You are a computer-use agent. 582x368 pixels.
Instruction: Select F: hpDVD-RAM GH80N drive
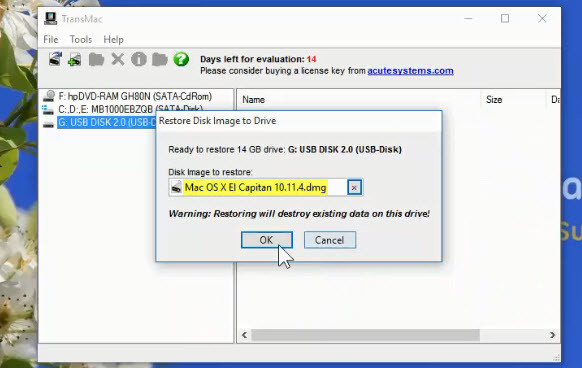click(x=135, y=96)
